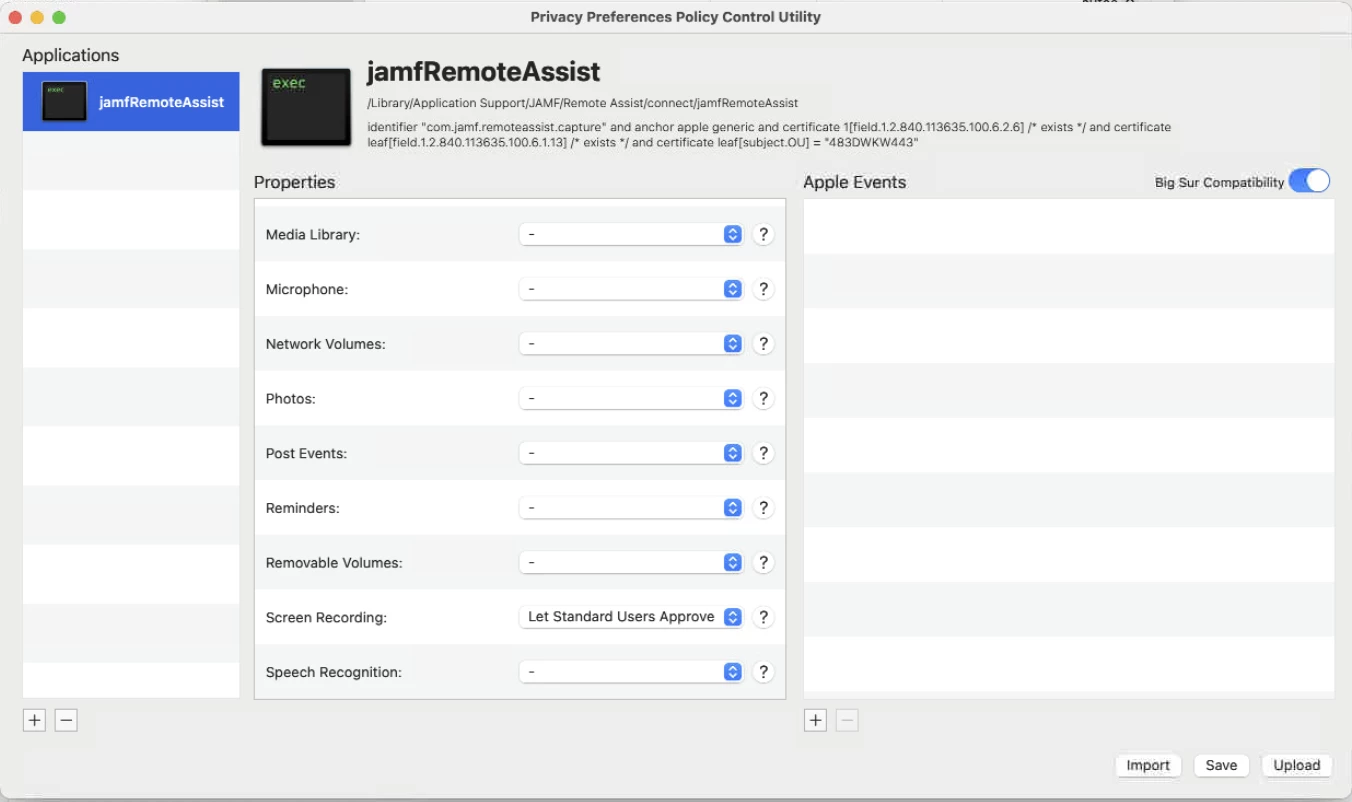Click help icon for Speech Recognition
Image resolution: width=1352 pixels, height=802 pixels.
(x=763, y=672)
